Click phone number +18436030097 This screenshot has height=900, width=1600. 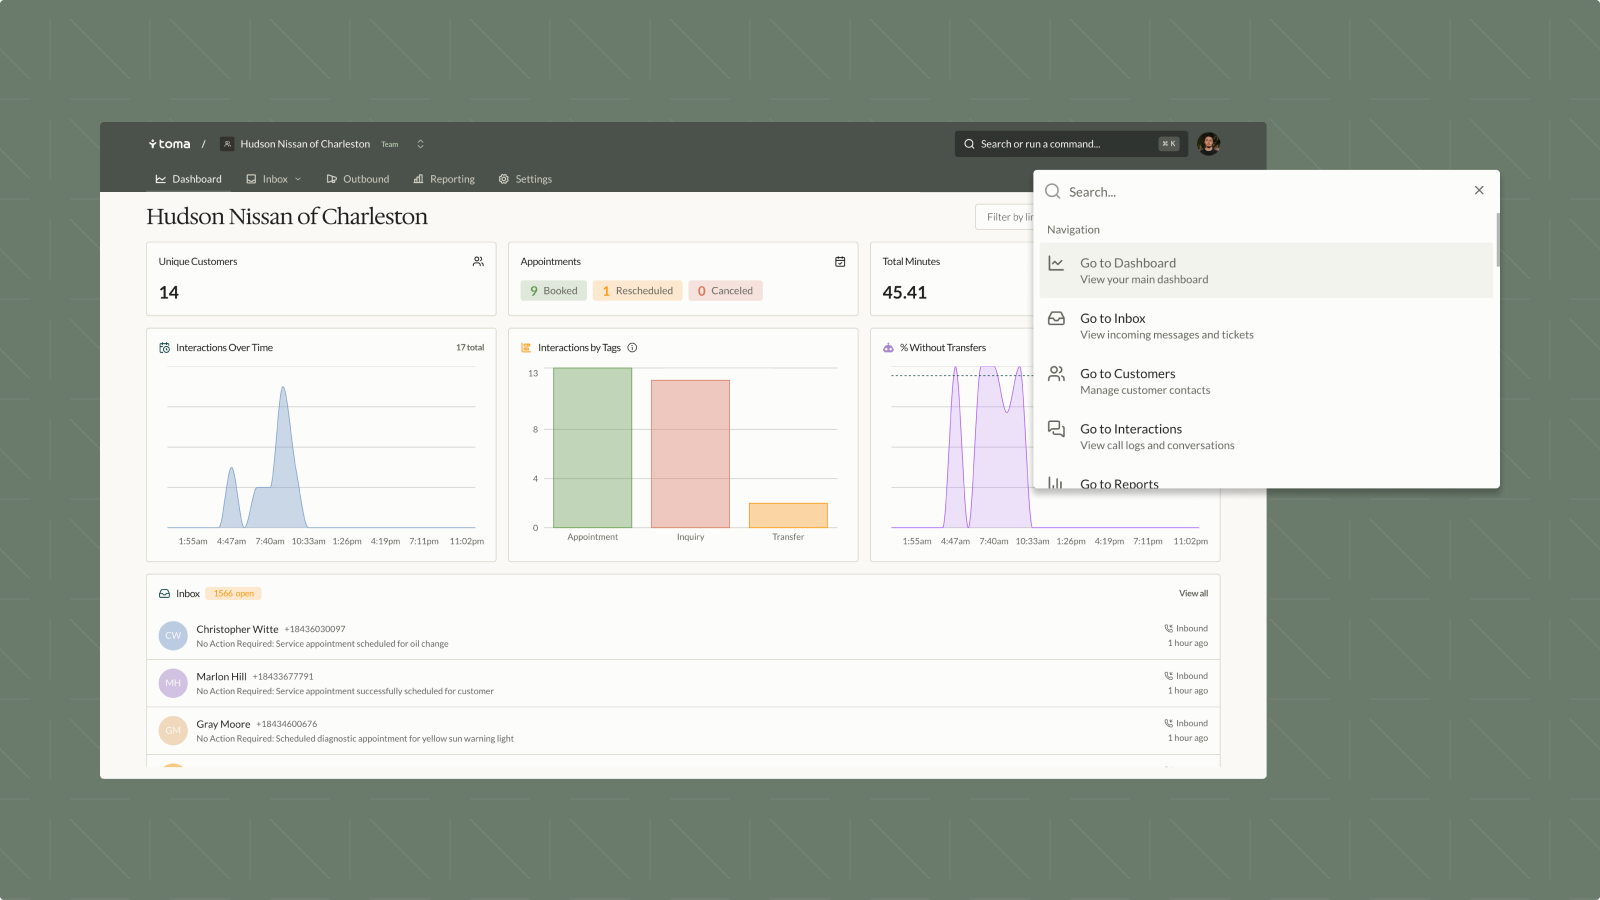pyautogui.click(x=315, y=629)
